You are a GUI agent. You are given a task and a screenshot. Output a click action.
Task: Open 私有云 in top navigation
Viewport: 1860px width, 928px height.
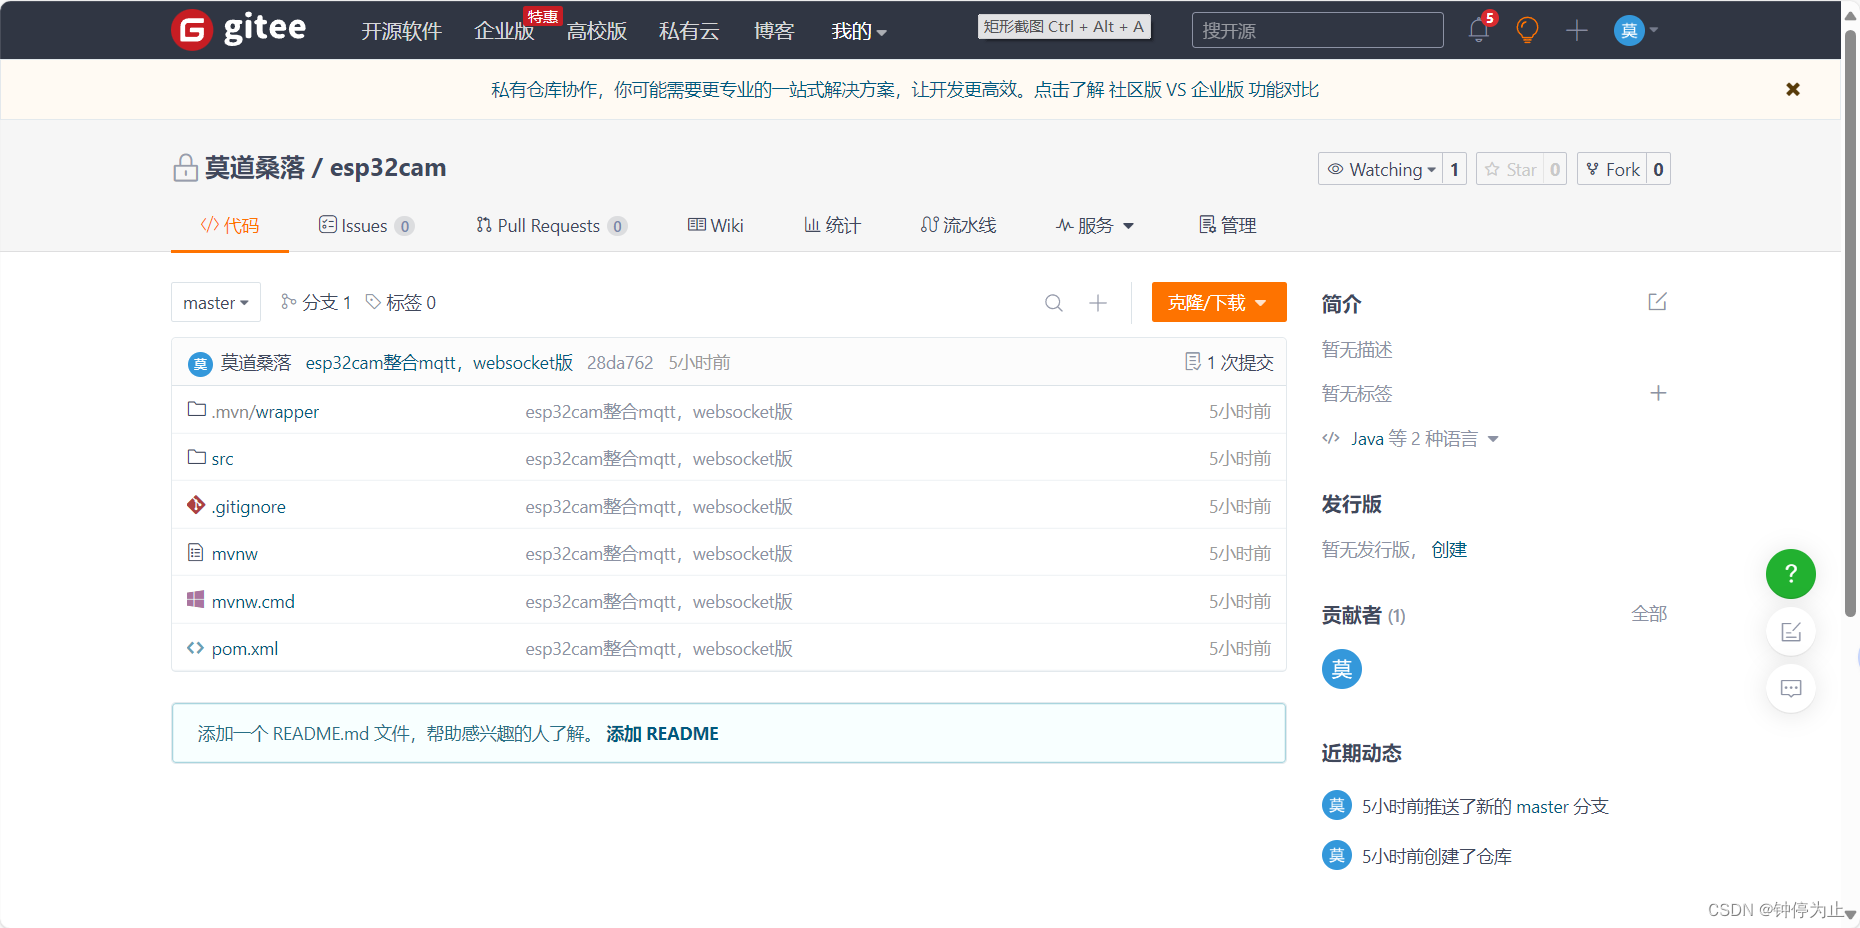click(689, 31)
